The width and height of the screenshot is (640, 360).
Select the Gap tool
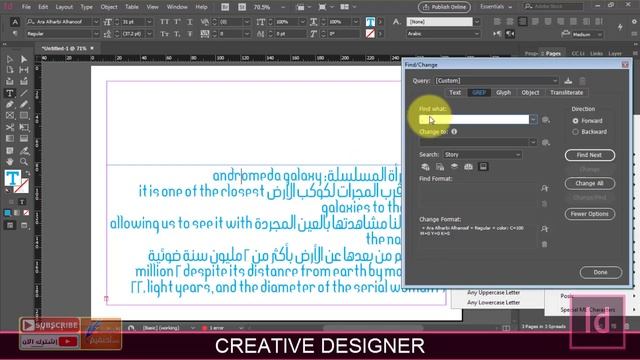click(x=24, y=70)
